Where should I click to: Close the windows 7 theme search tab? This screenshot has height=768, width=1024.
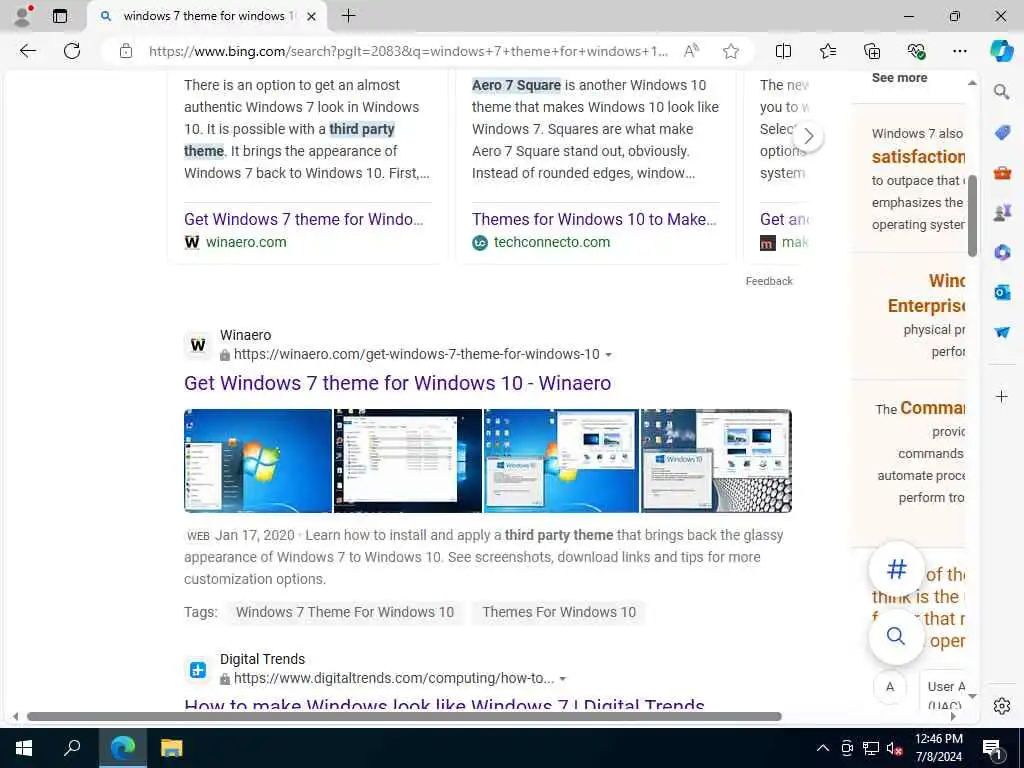click(312, 16)
